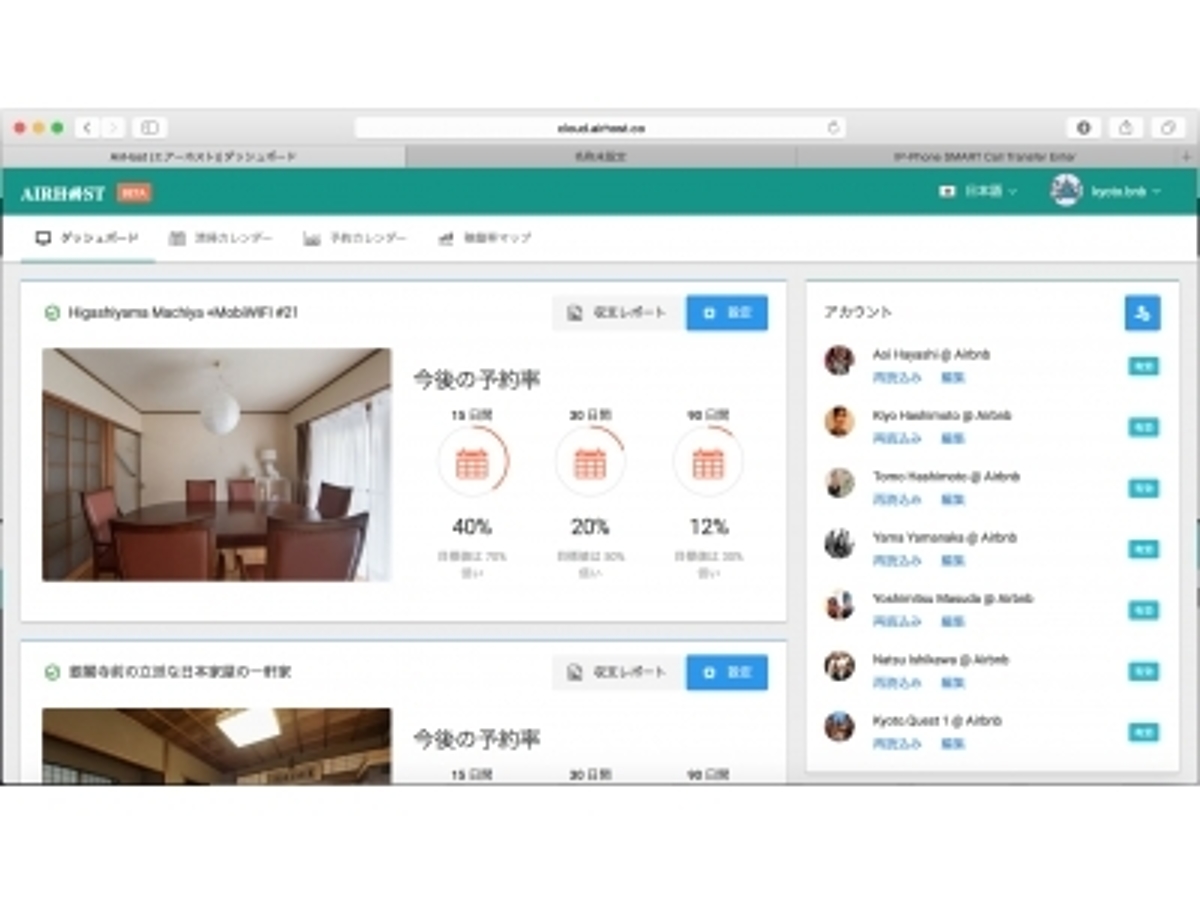Open 収支レポート for the second listing
1200x900 pixels.
click(x=619, y=672)
